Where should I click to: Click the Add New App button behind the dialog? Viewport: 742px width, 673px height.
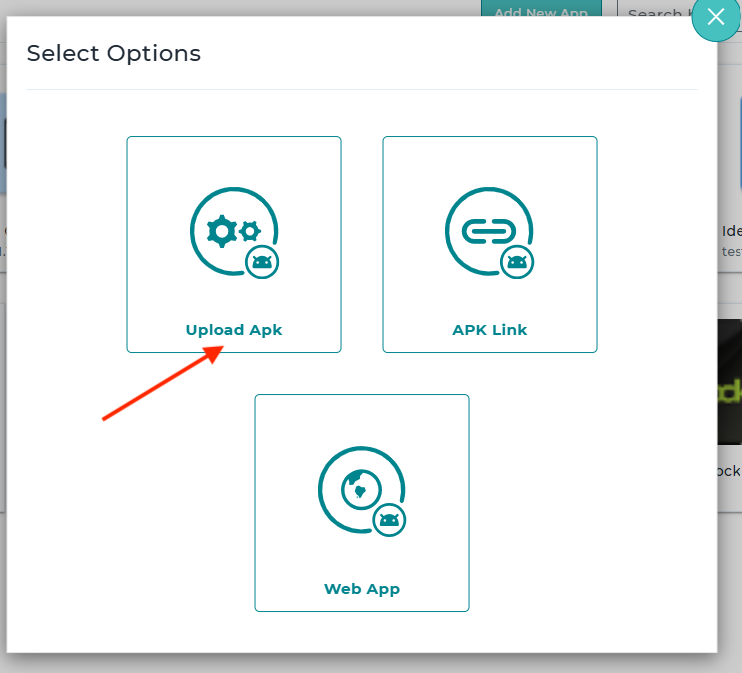pos(541,12)
